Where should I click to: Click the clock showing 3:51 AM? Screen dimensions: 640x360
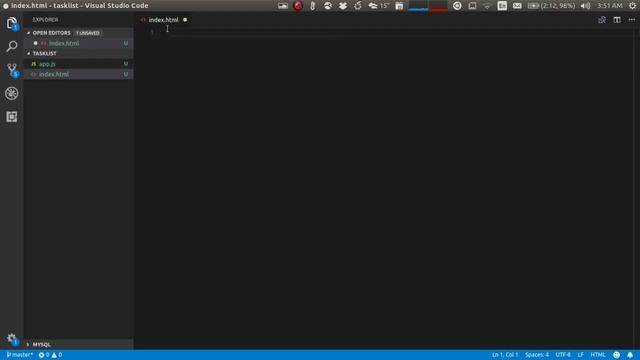pyautogui.click(x=609, y=6)
